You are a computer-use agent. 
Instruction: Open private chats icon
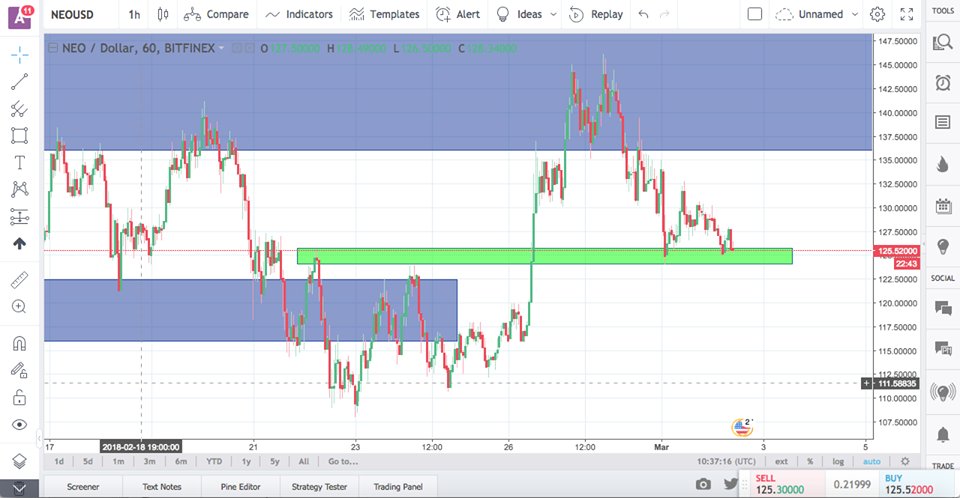pyautogui.click(x=943, y=349)
